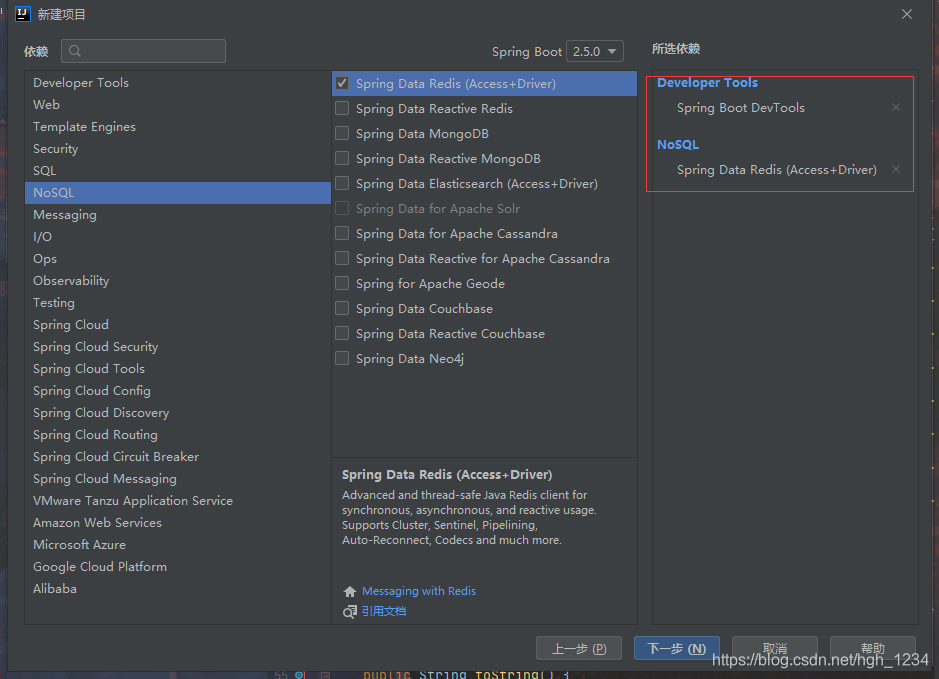
Task: Select the Web category
Action: click(x=178, y=105)
